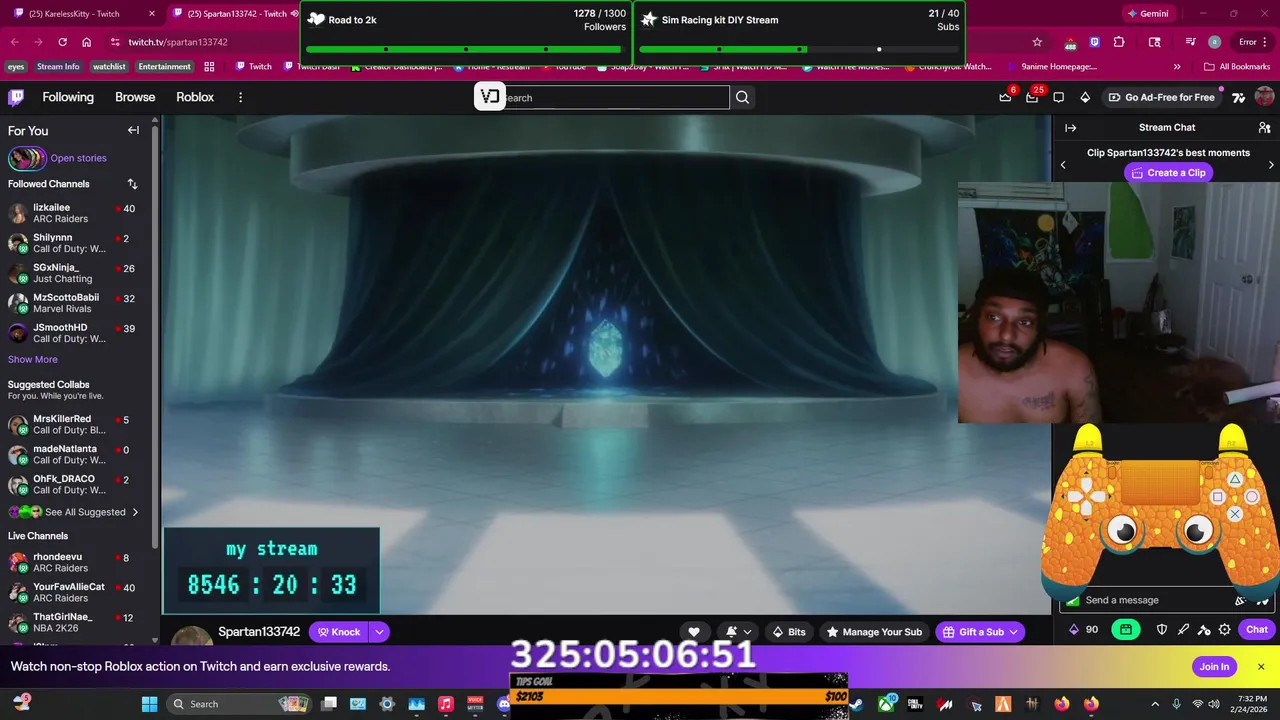This screenshot has width=1280, height=720.
Task: Click the mod tools gavel icon
Action: (1204, 629)
